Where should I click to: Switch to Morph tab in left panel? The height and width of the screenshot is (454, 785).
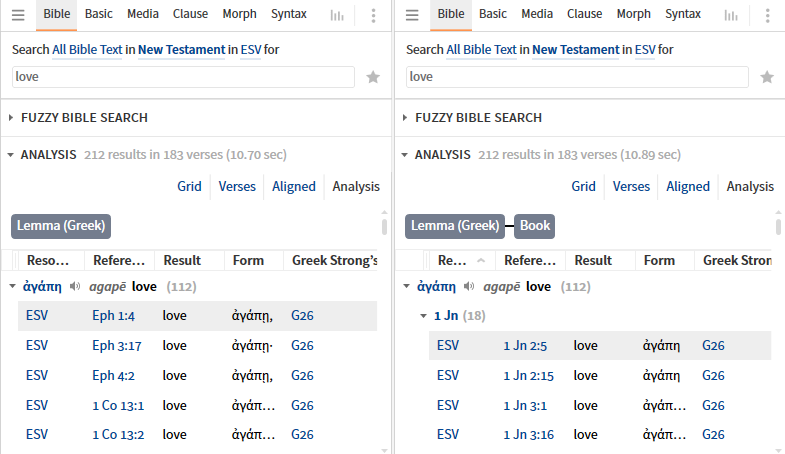click(x=239, y=14)
